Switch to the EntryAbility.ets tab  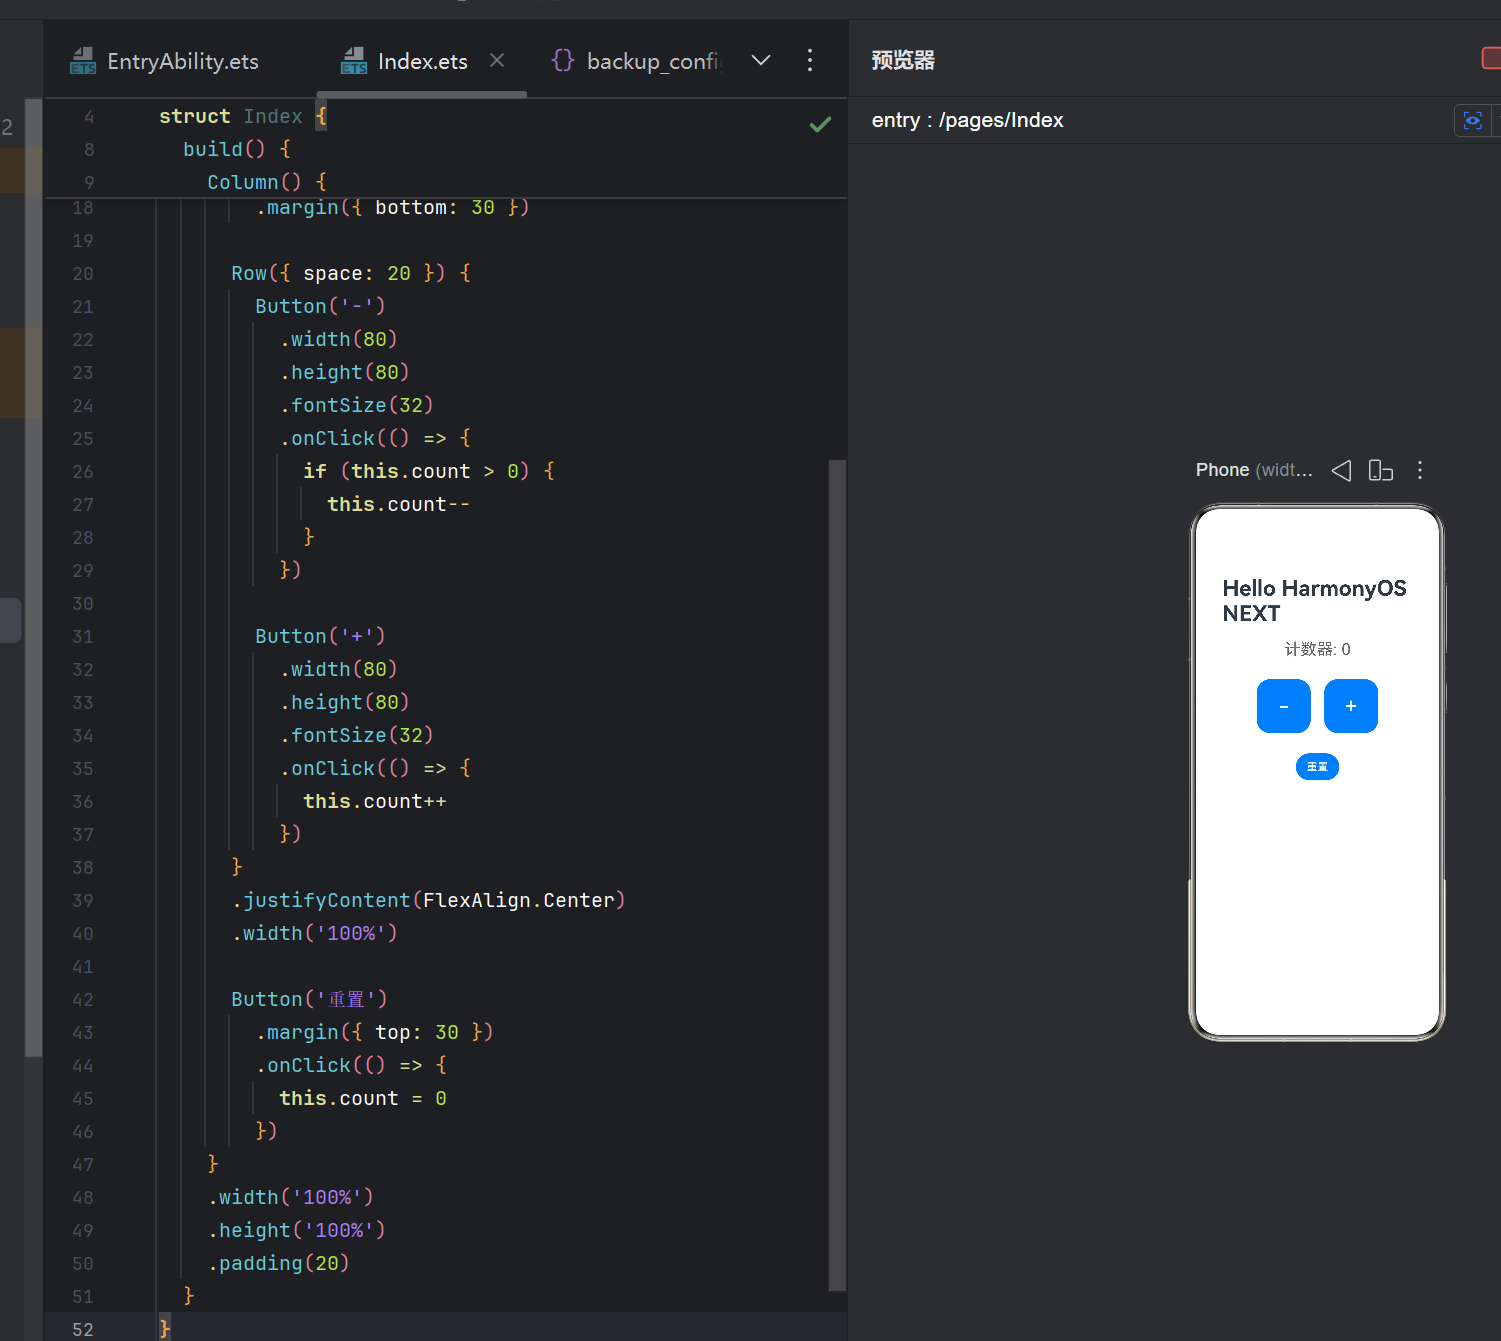click(165, 61)
